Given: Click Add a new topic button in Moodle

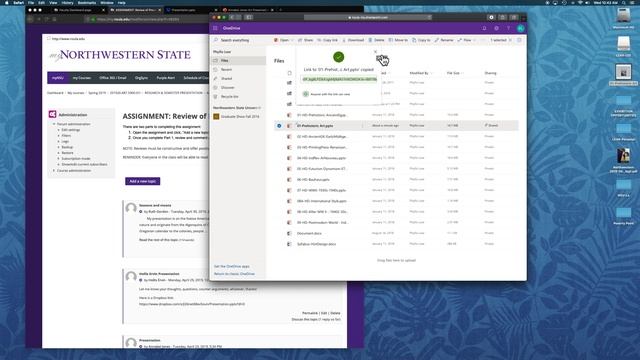Looking at the screenshot, I should coord(142,181).
